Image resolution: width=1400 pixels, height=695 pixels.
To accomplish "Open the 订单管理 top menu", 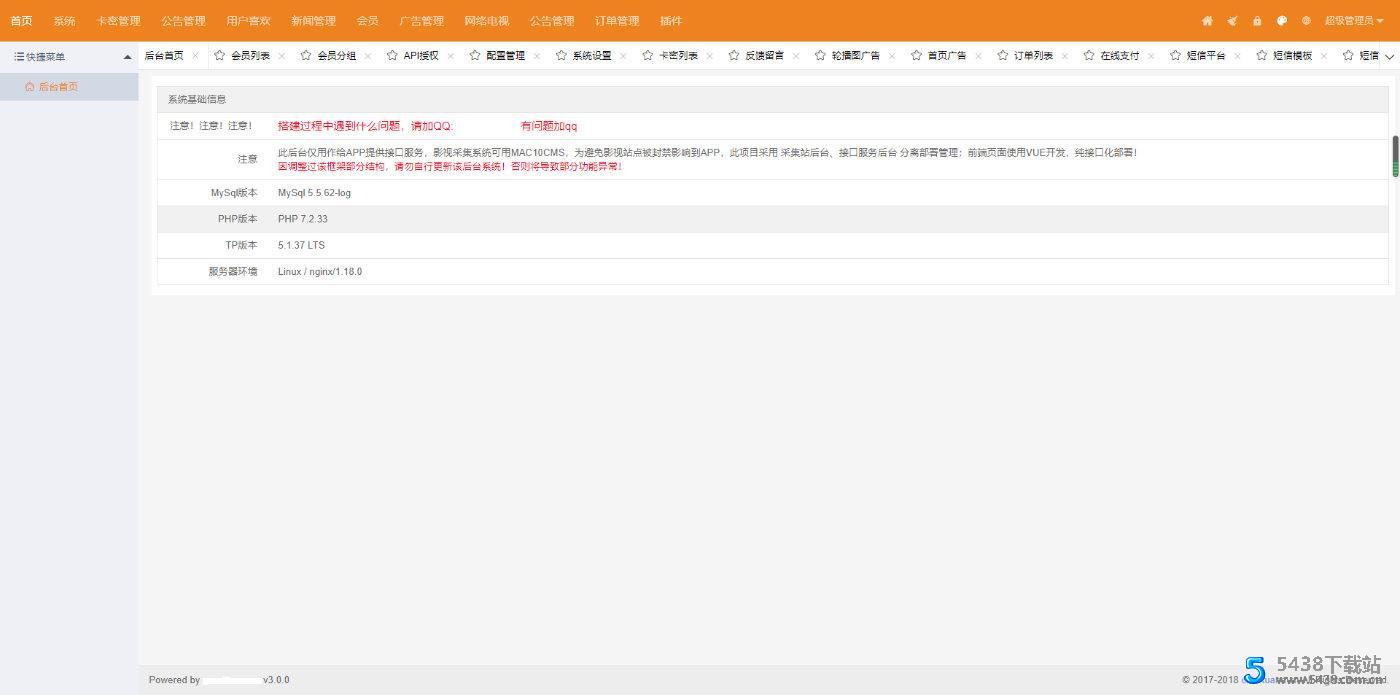I will pos(617,21).
